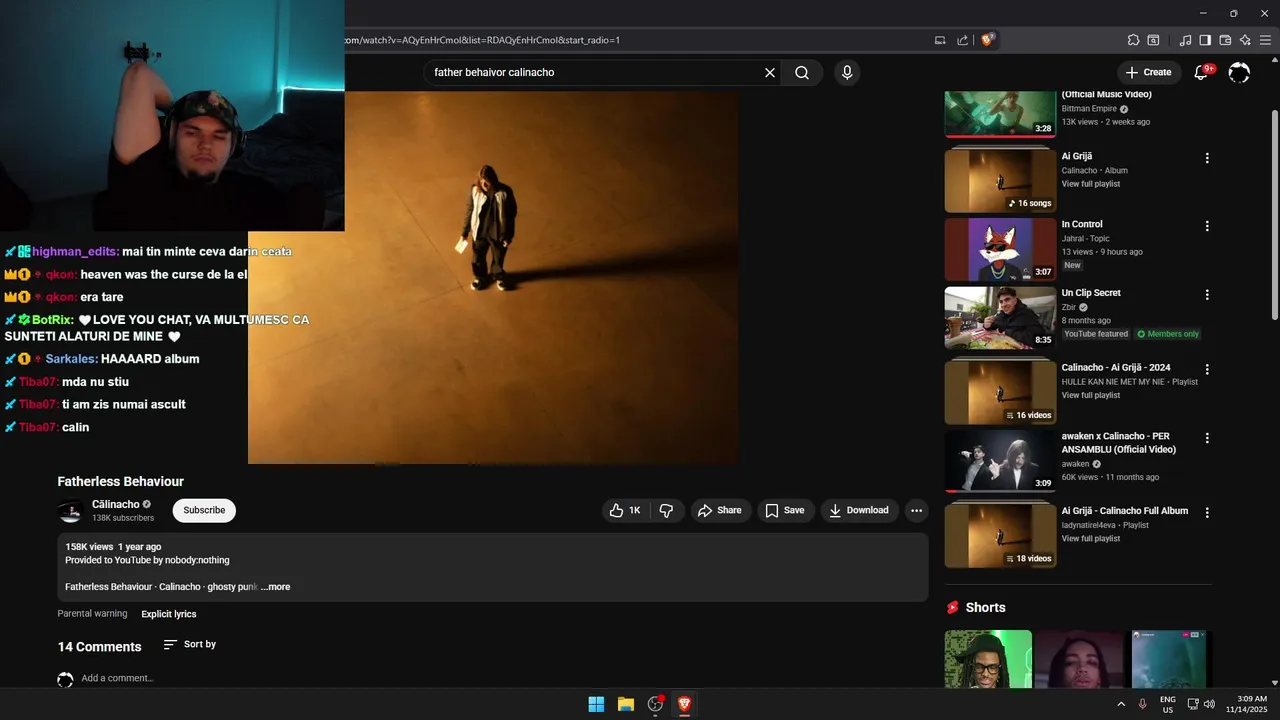1280x720 pixels.
Task: Open the Brave Wallet icon
Action: (1225, 40)
